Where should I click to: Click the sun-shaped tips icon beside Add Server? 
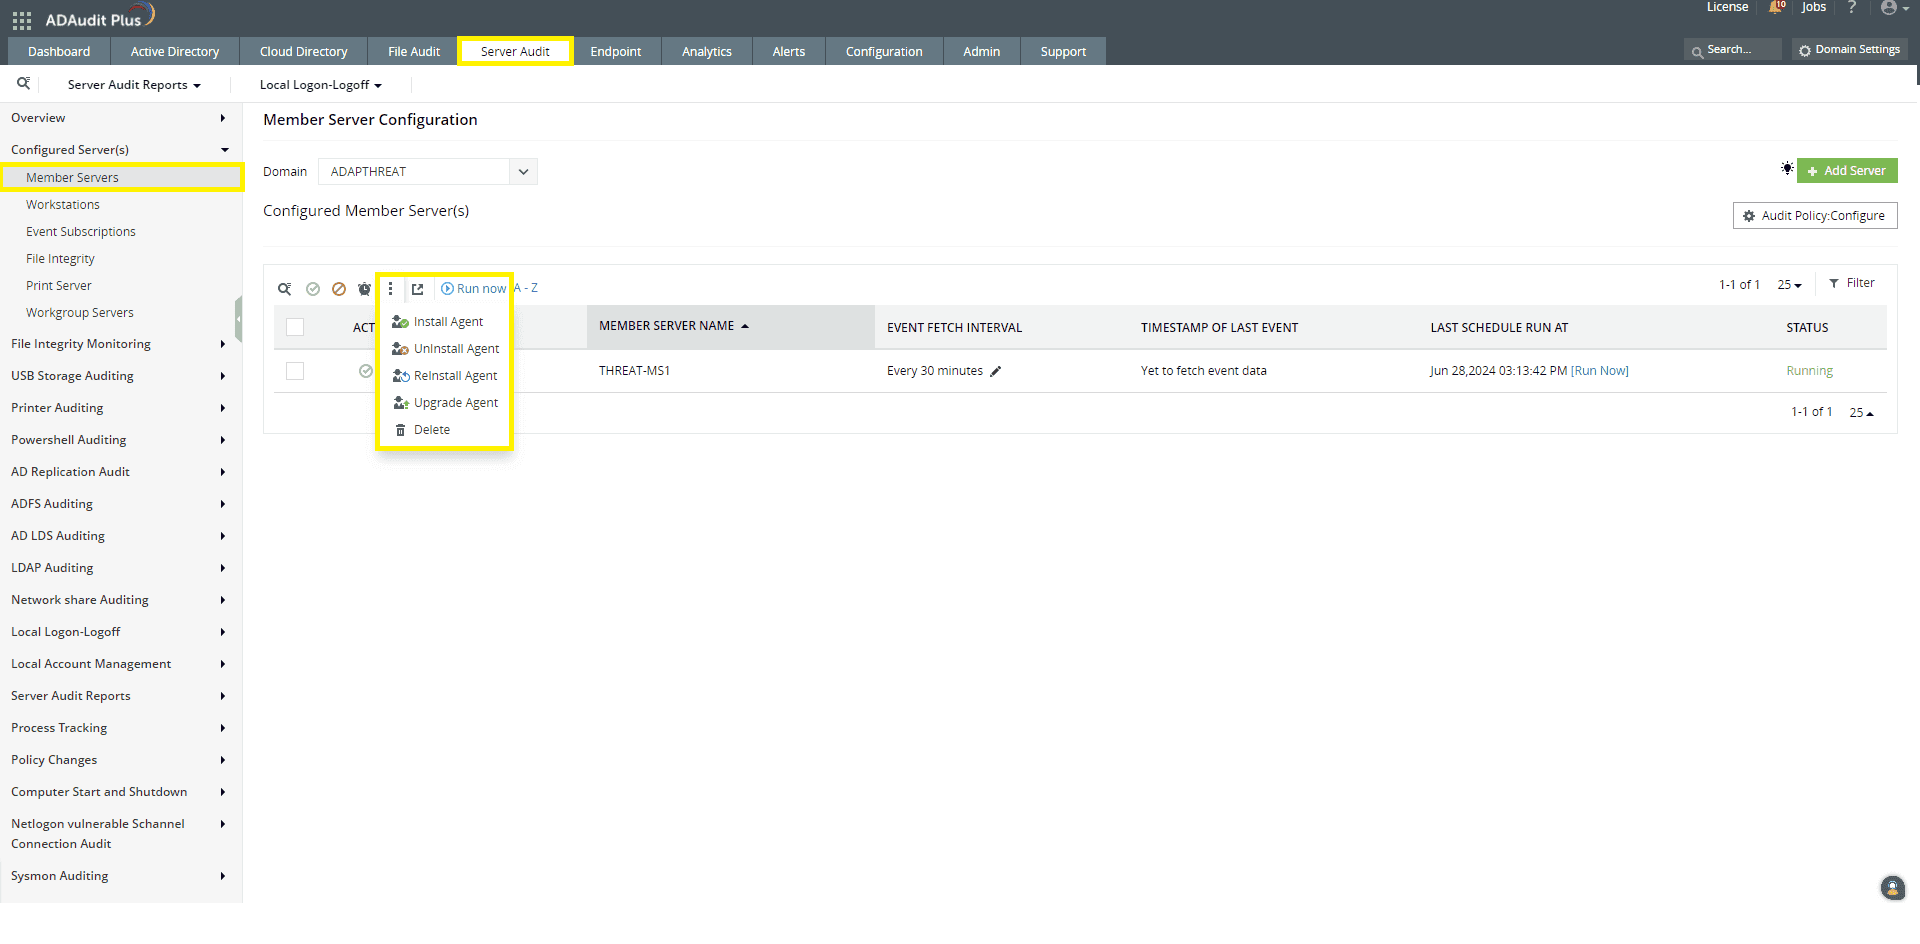tap(1787, 169)
